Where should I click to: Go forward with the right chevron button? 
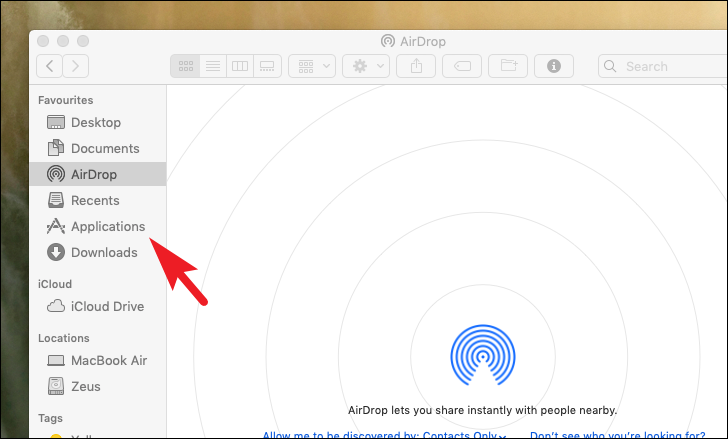(76, 66)
